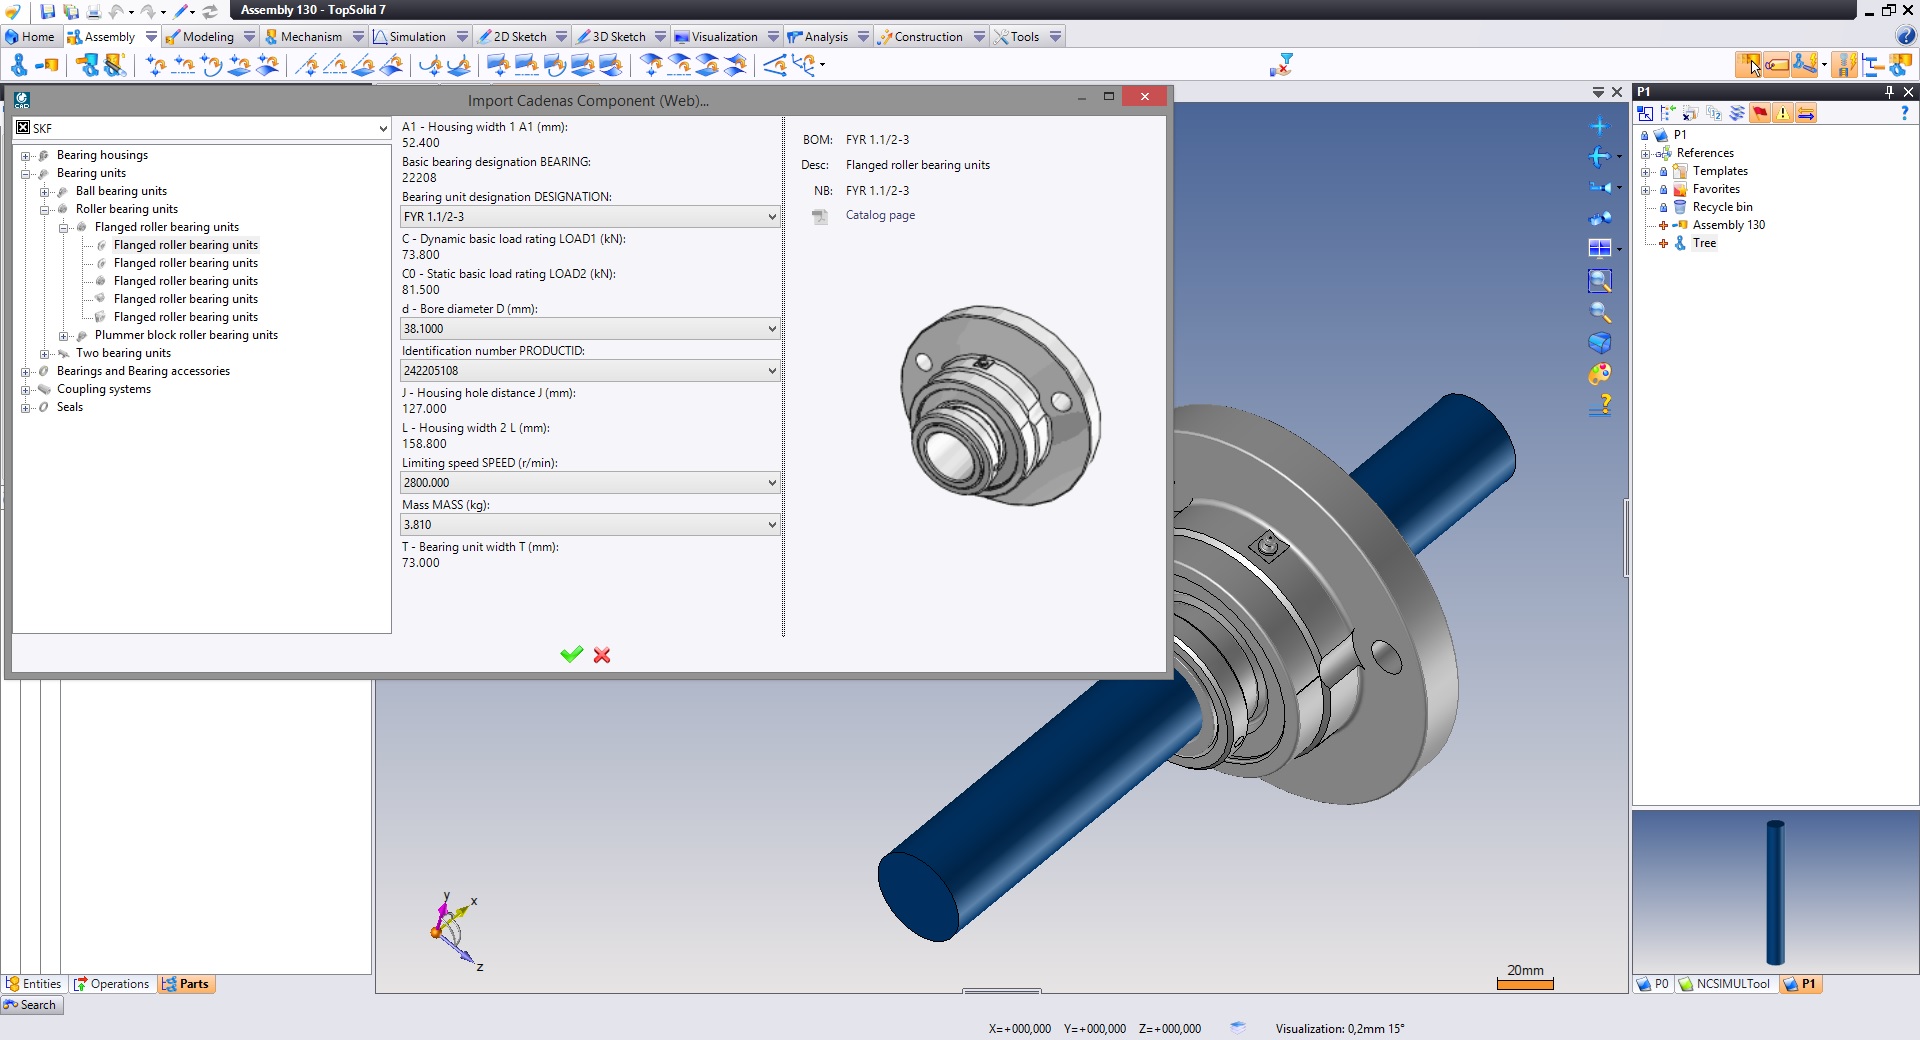Click the Search button at bottom left
Image resolution: width=1920 pixels, height=1040 pixels.
tap(32, 1005)
